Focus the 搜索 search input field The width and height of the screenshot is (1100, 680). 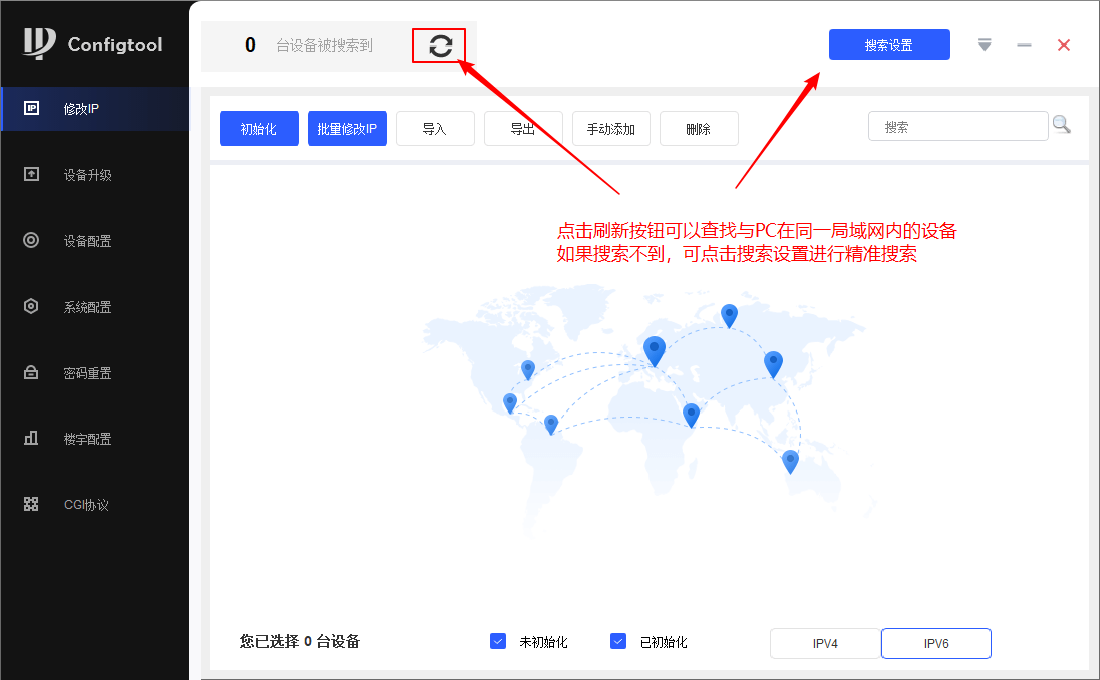tap(958, 126)
